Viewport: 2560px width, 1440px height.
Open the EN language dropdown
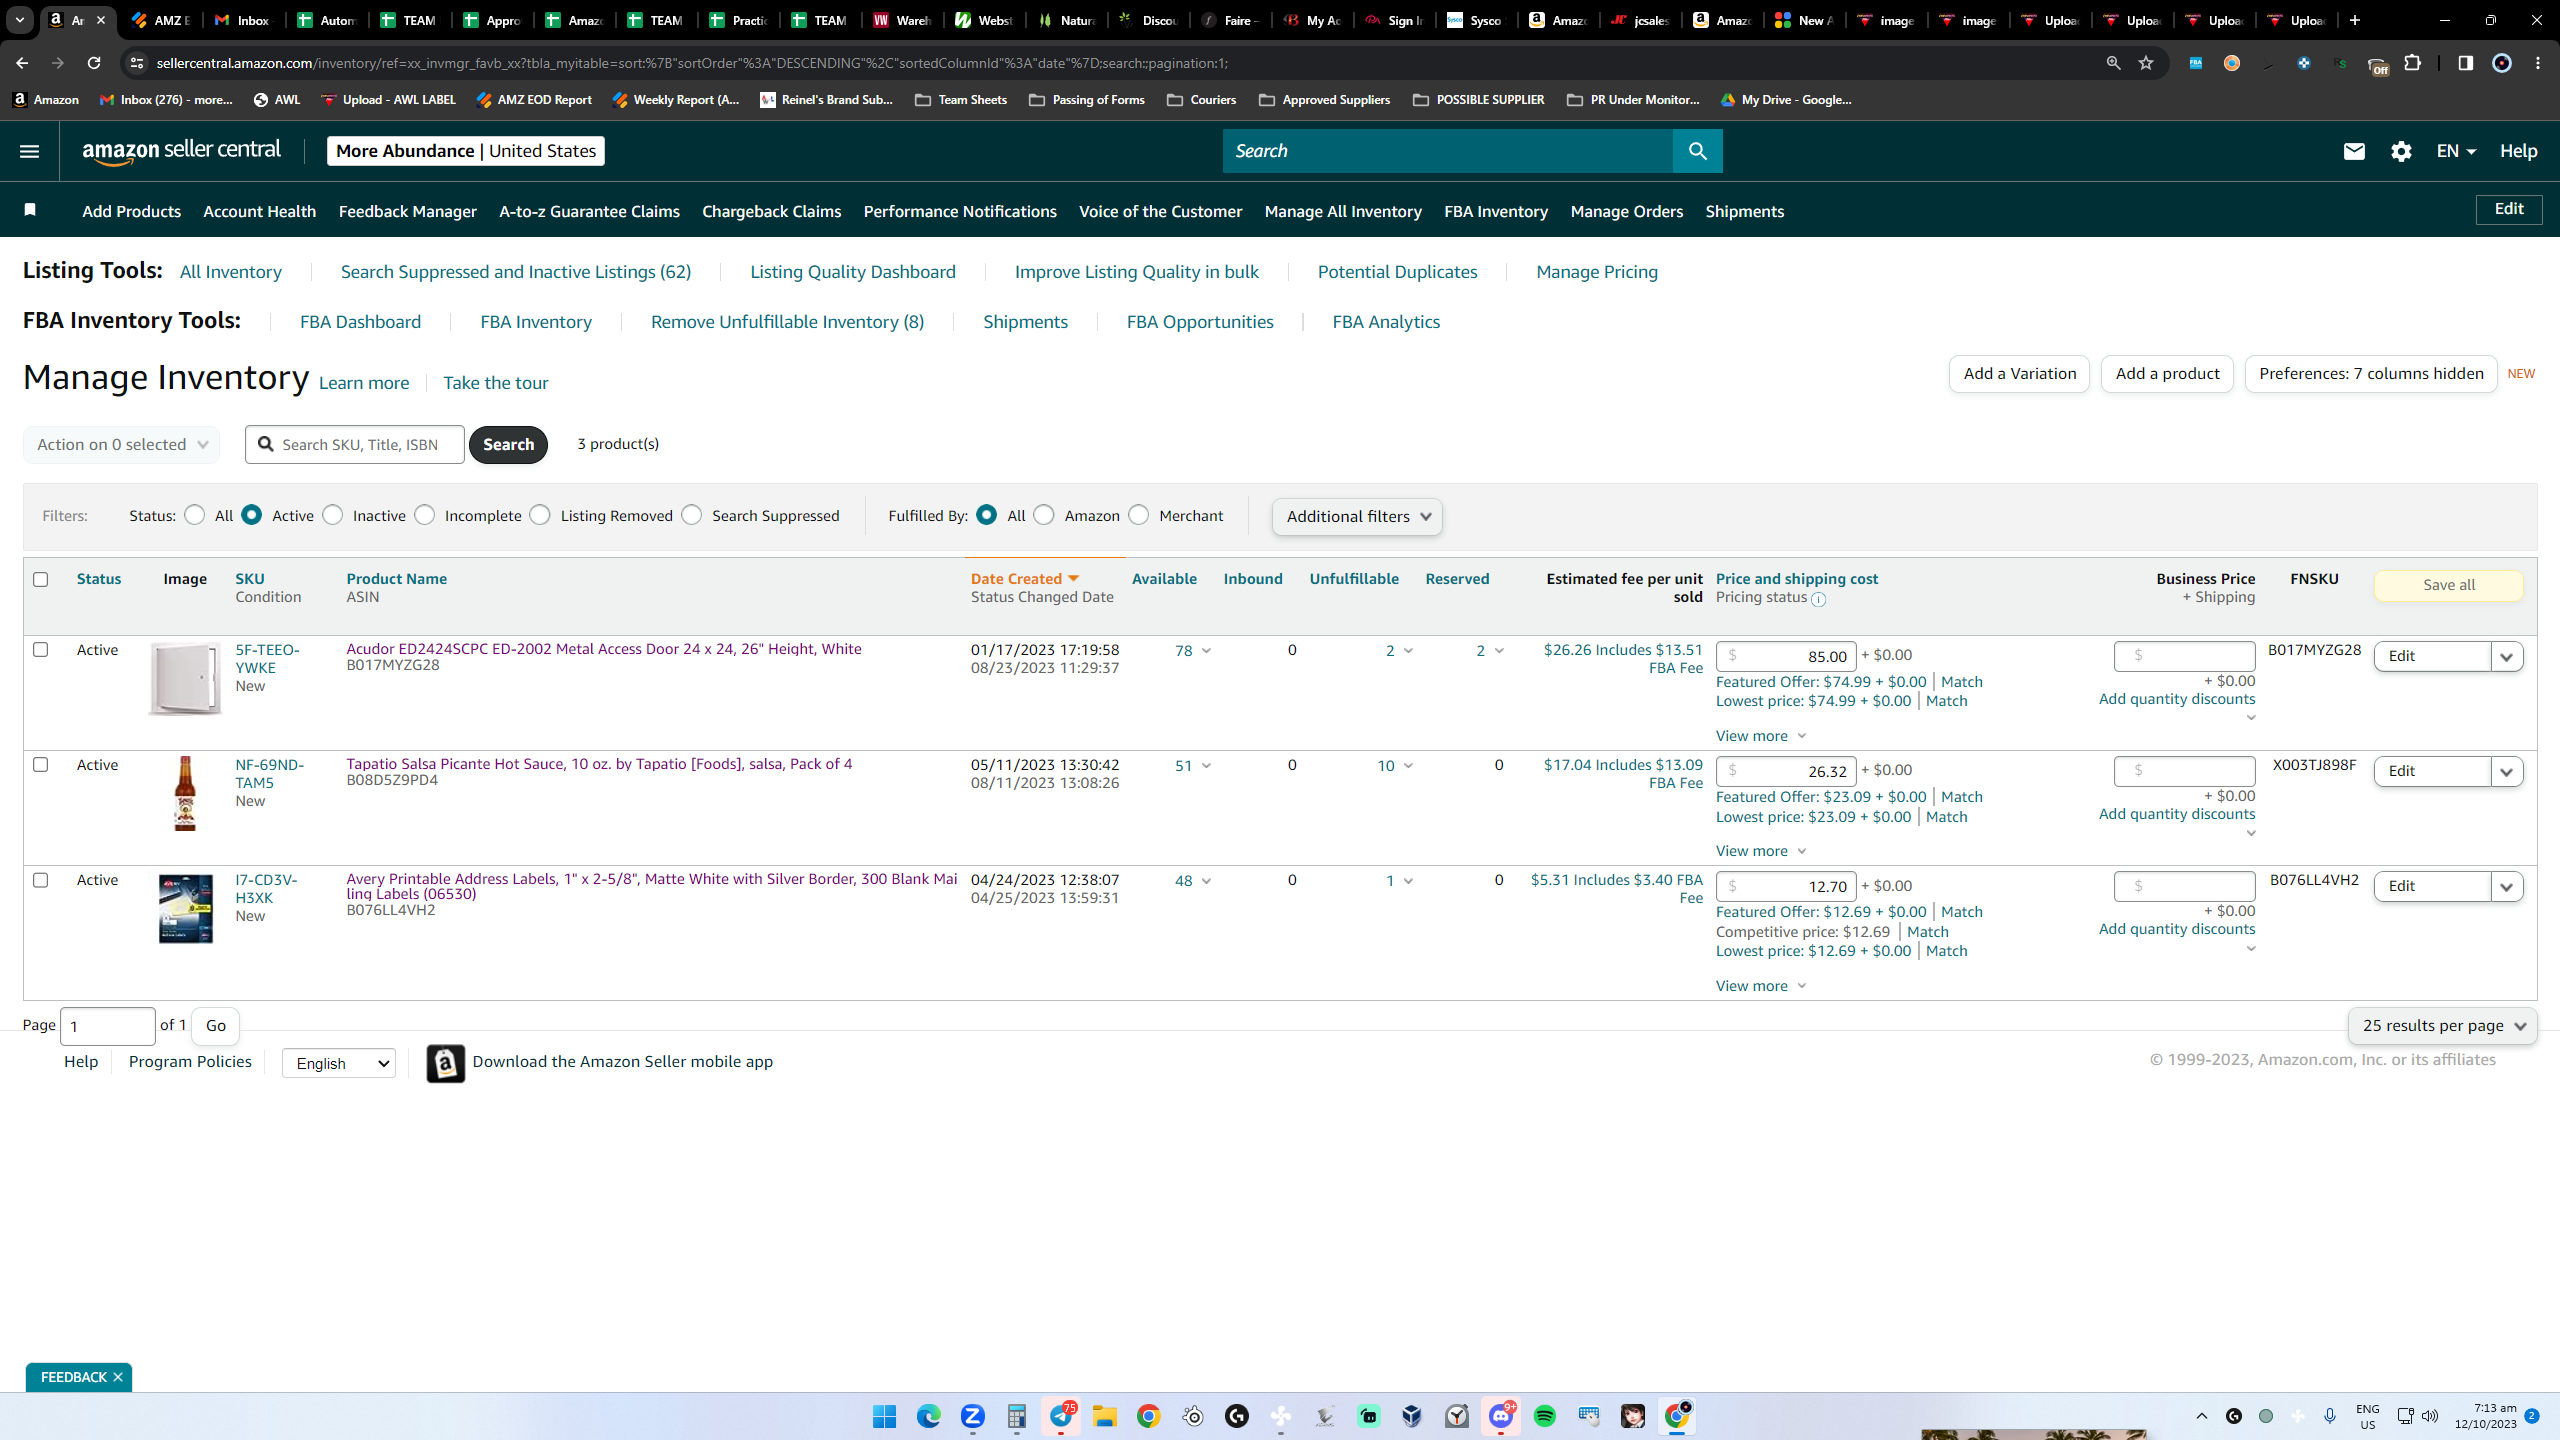pos(2456,151)
